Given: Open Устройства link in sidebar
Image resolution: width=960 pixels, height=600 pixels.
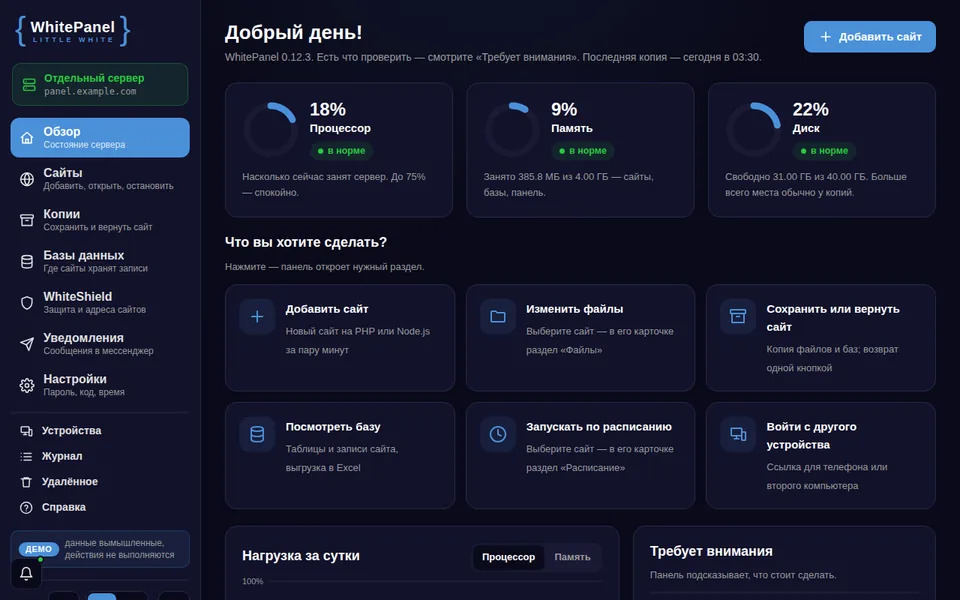Looking at the screenshot, I should (100, 431).
